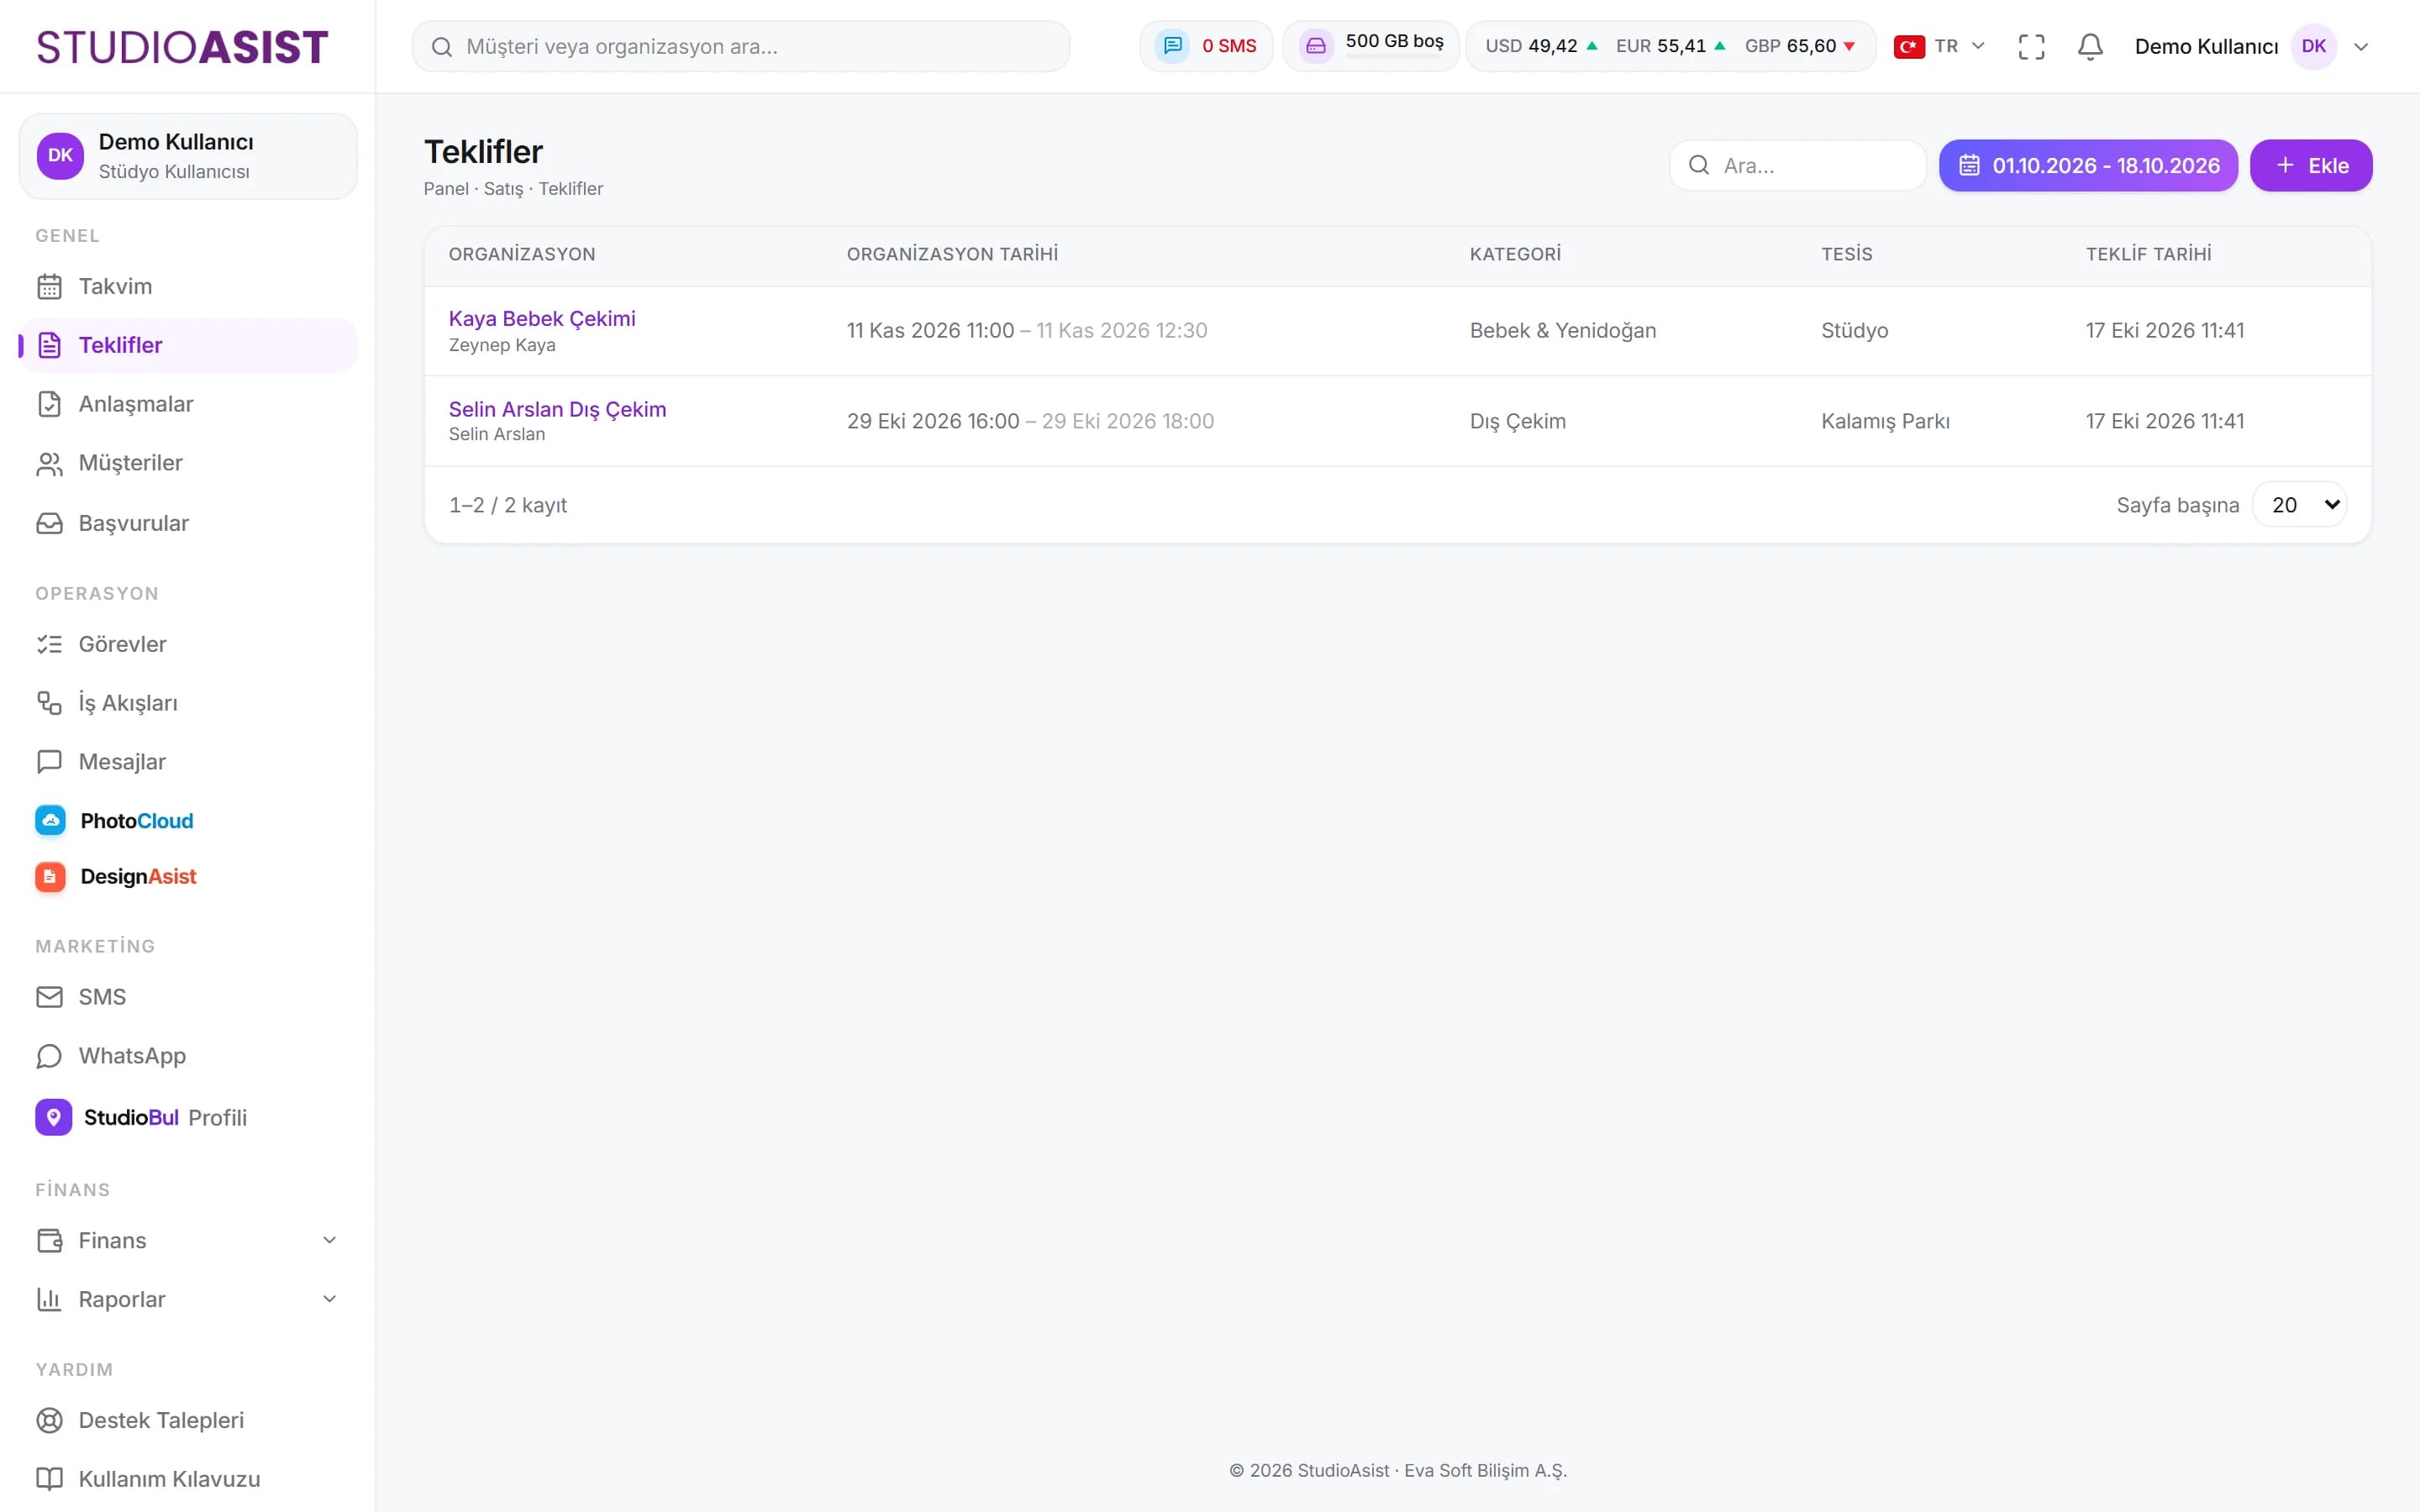Viewport: 2420px width, 1512px height.
Task: Click the Müşteriler people icon
Action: 49,463
